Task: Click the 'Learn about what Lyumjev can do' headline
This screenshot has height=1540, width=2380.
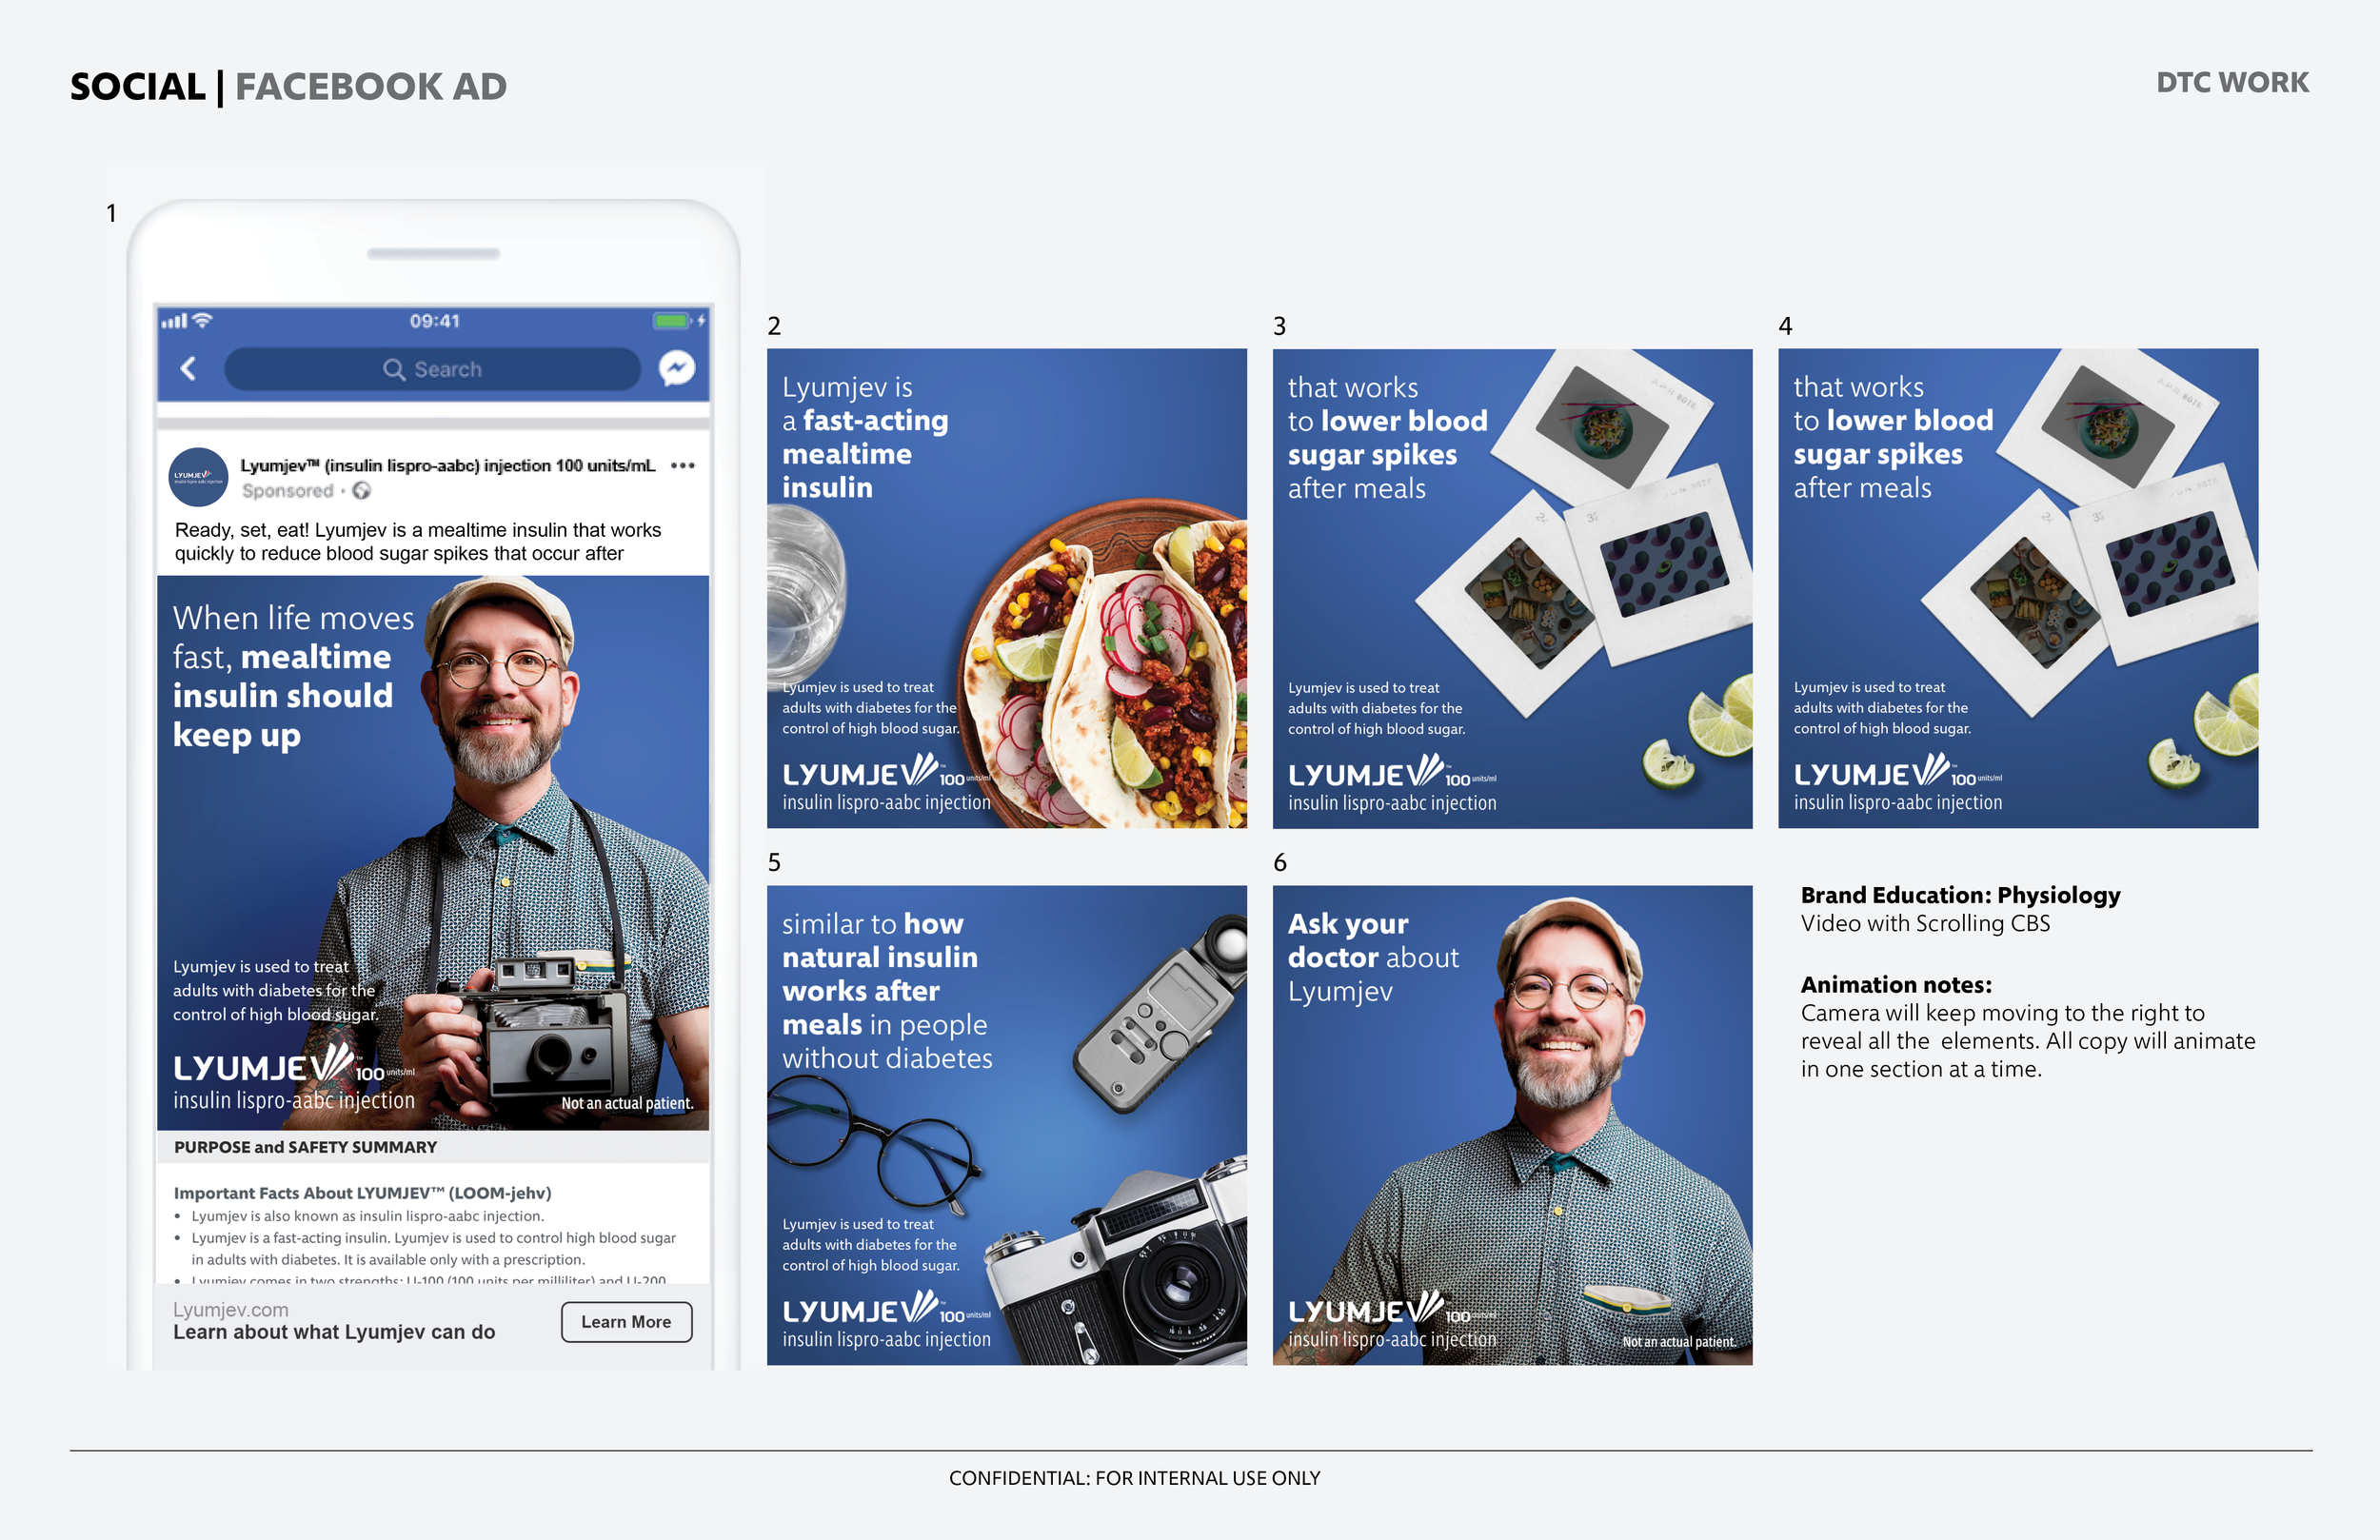Action: 334,1332
